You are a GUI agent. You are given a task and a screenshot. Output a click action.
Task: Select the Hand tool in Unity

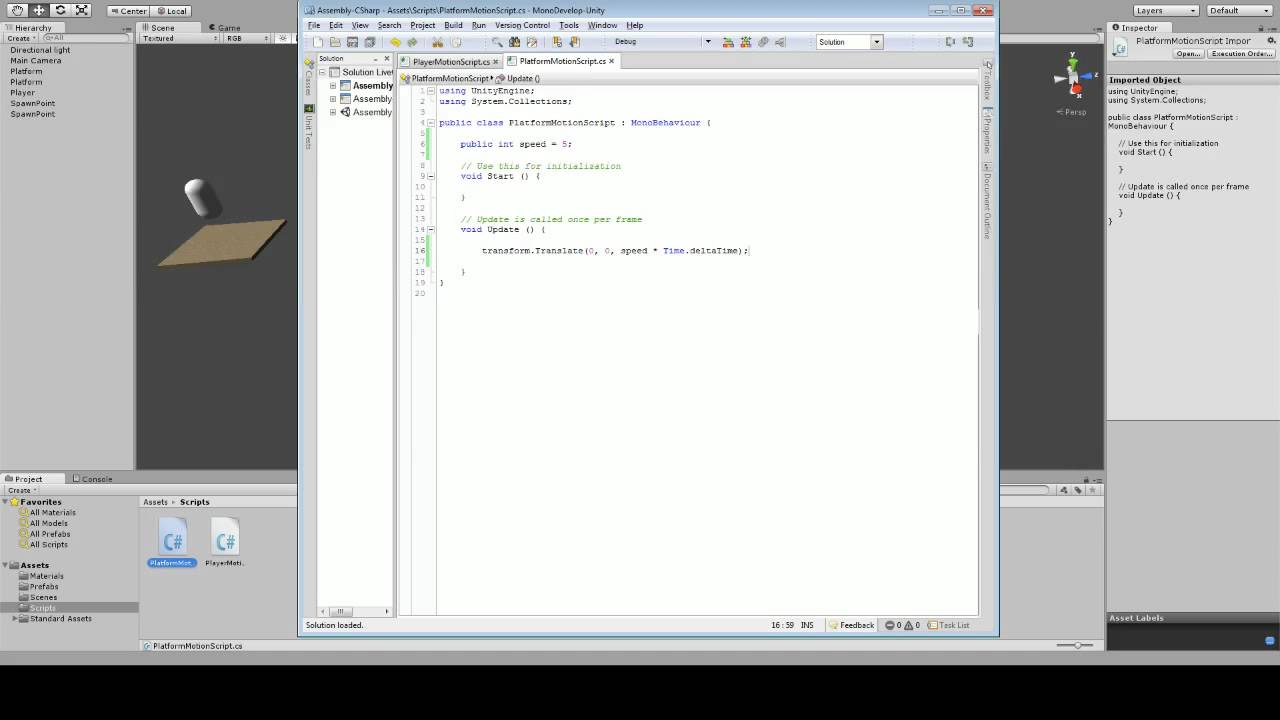18,10
